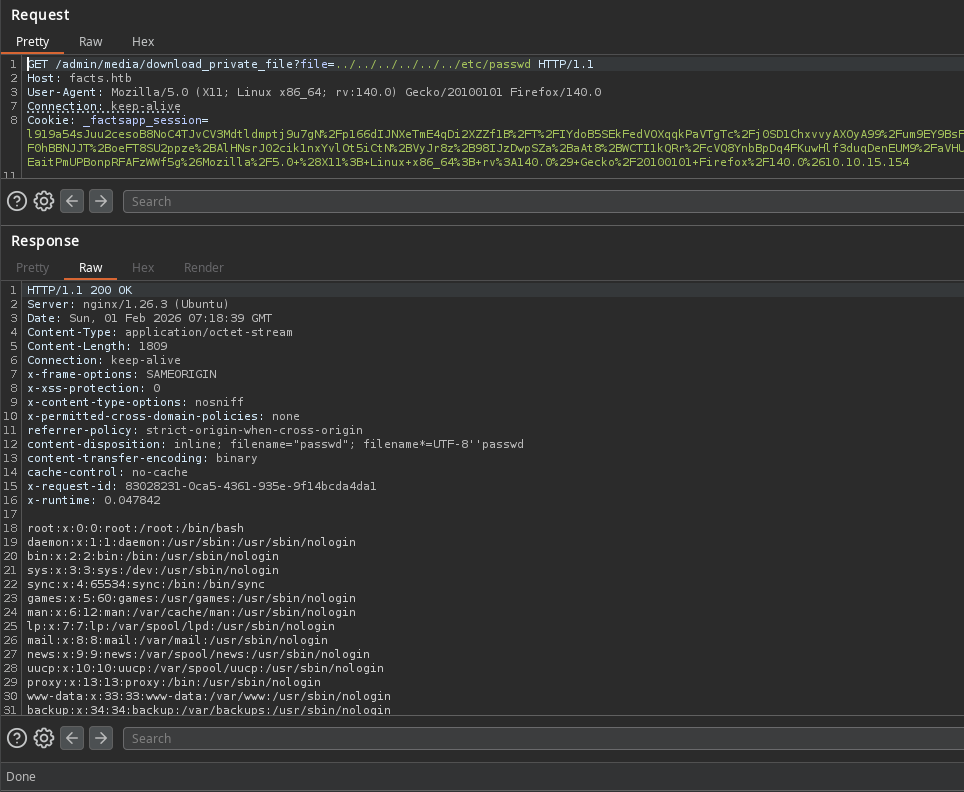Click lp:x:7:7 passwd entry
Screen dimensions: 964x792
click(x=181, y=627)
